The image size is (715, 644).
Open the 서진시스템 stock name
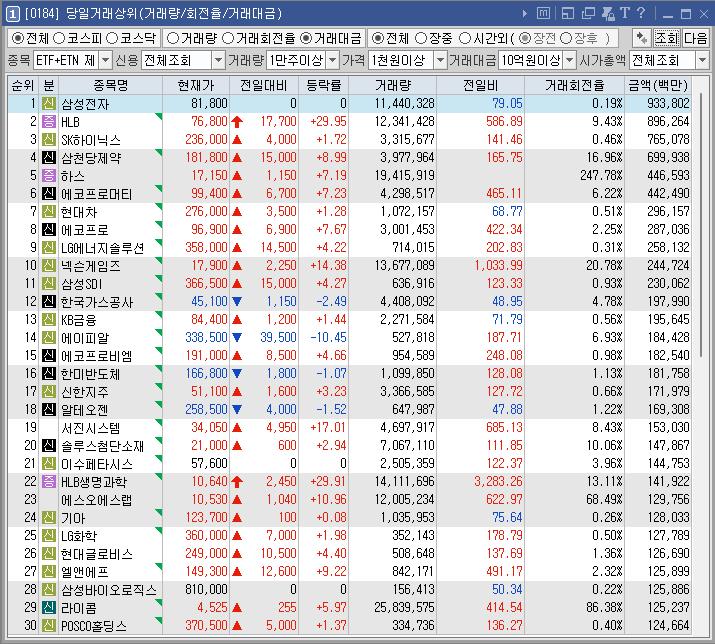click(x=91, y=427)
